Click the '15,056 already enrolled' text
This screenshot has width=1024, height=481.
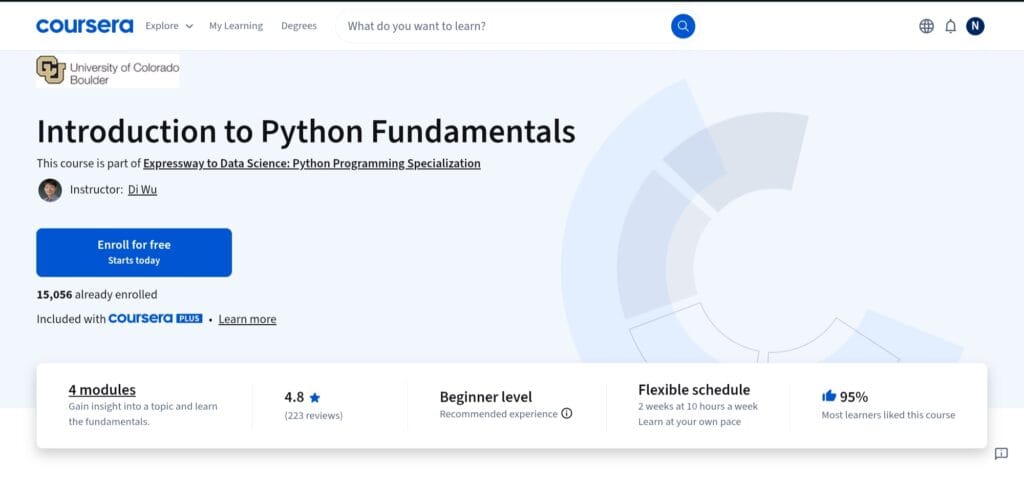(97, 294)
